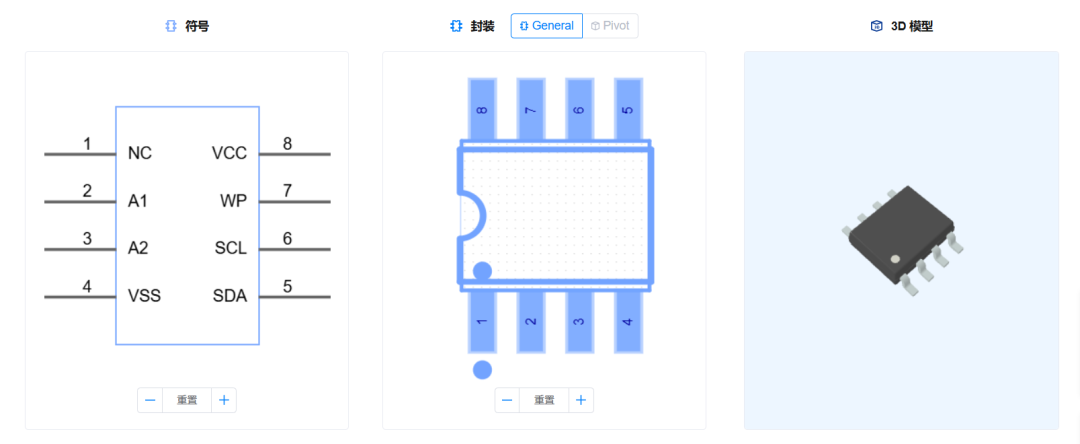The image size is (1080, 444).
Task: Switch to the Pivot footprint tab
Action: pyautogui.click(x=610, y=25)
